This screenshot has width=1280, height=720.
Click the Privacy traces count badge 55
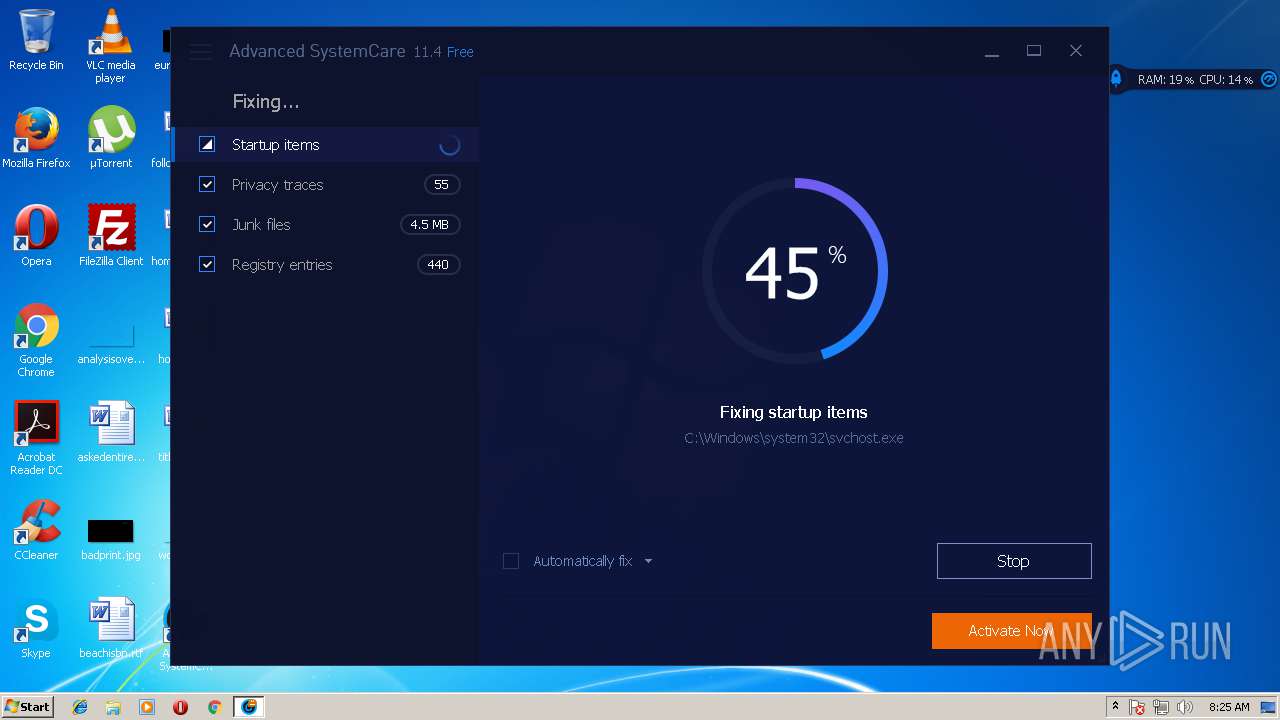pos(441,184)
